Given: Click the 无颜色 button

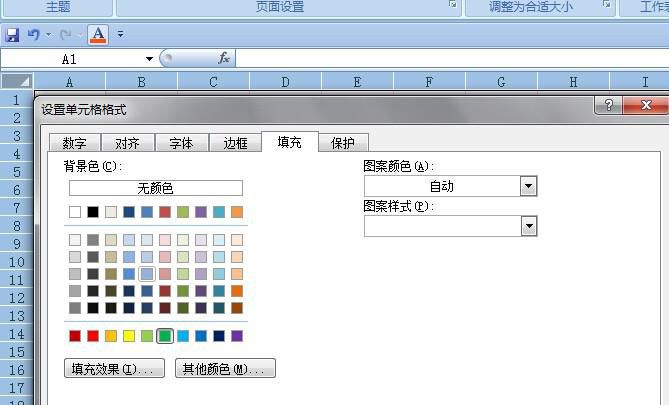Looking at the screenshot, I should click(x=156, y=188).
